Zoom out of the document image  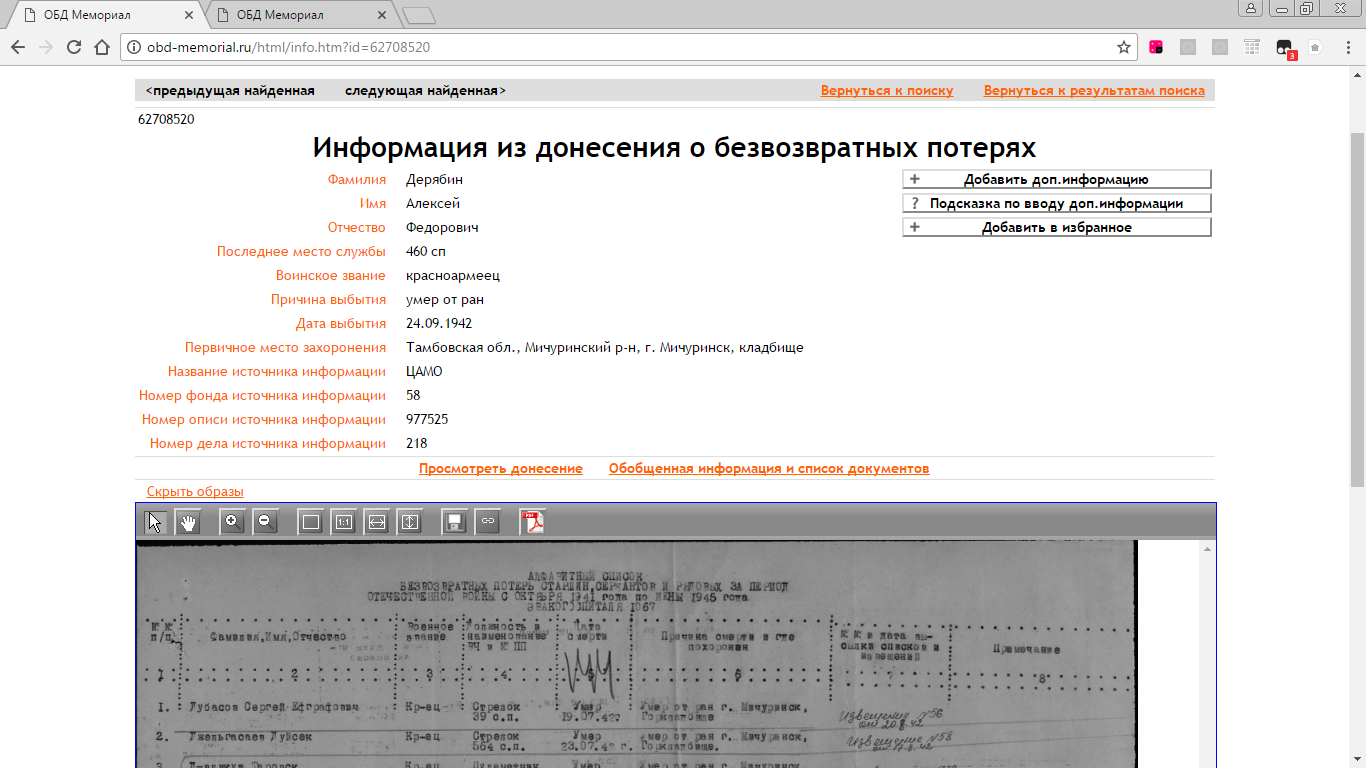tap(264, 522)
